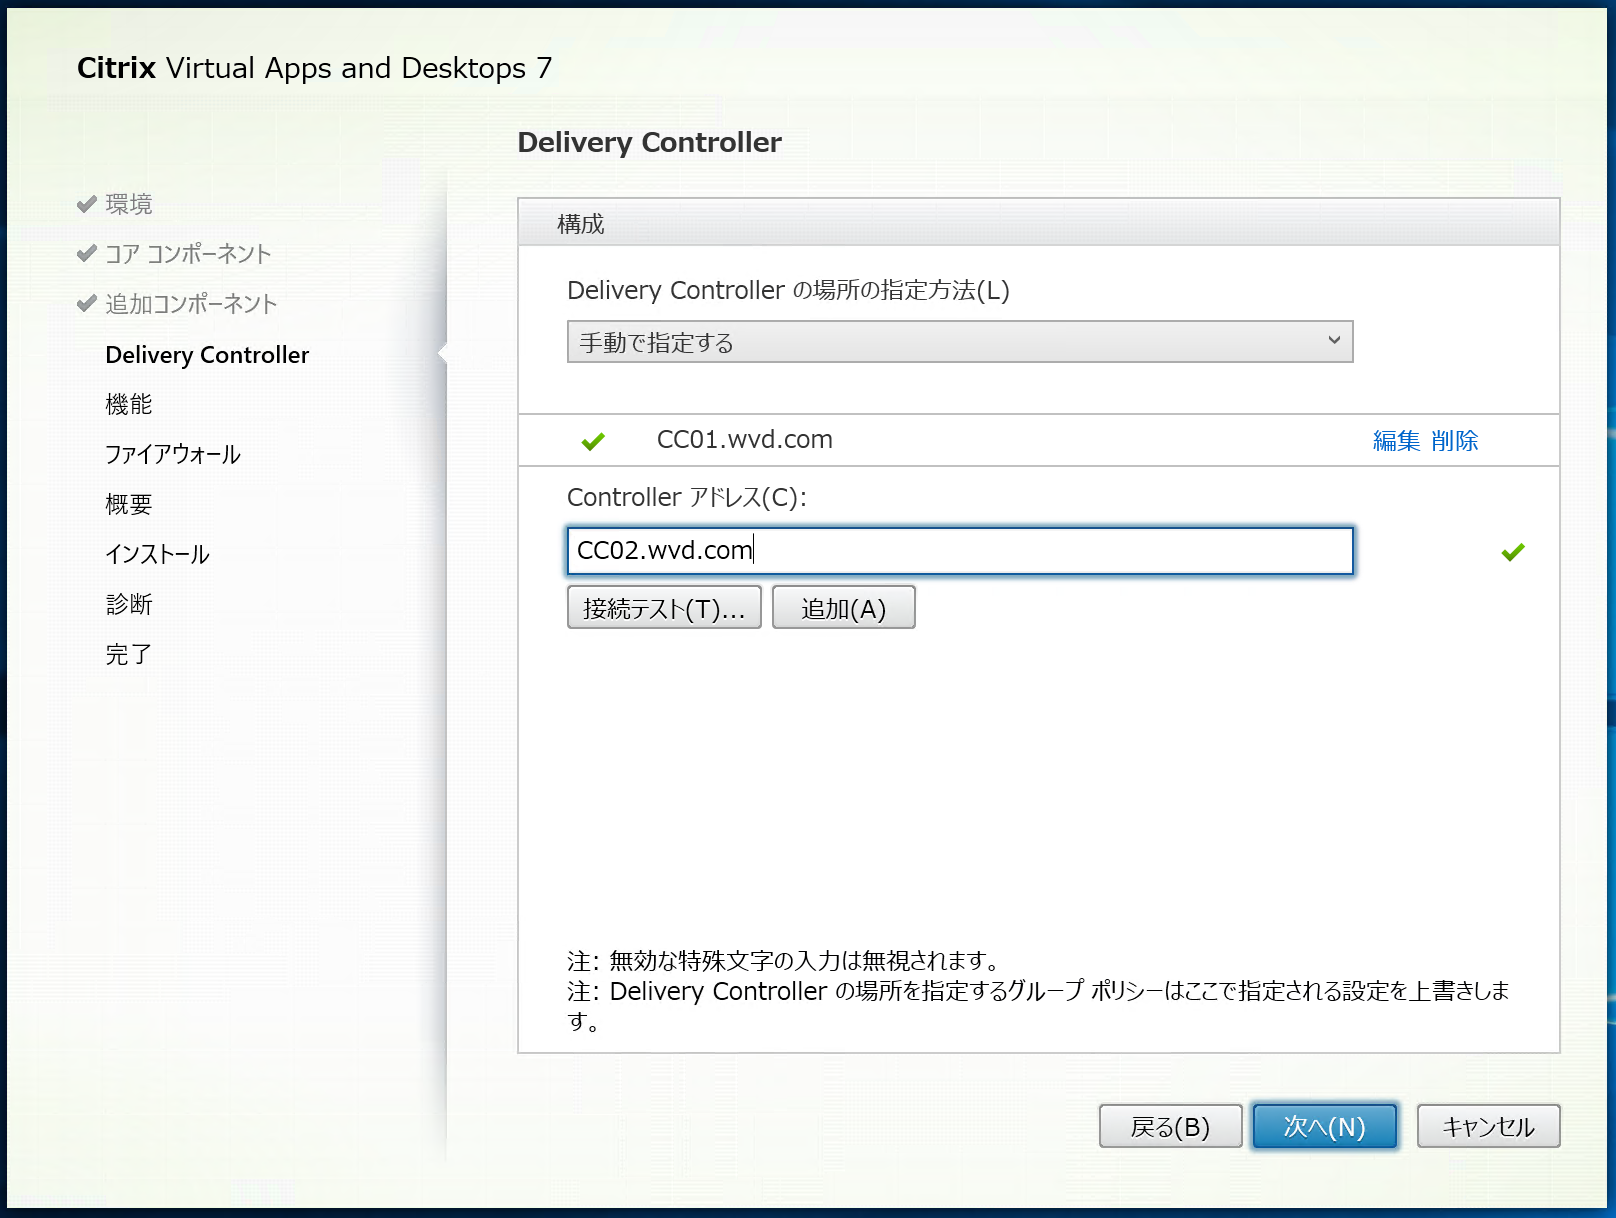
Task: Click the 追加(A) button to add controller
Action: 843,607
